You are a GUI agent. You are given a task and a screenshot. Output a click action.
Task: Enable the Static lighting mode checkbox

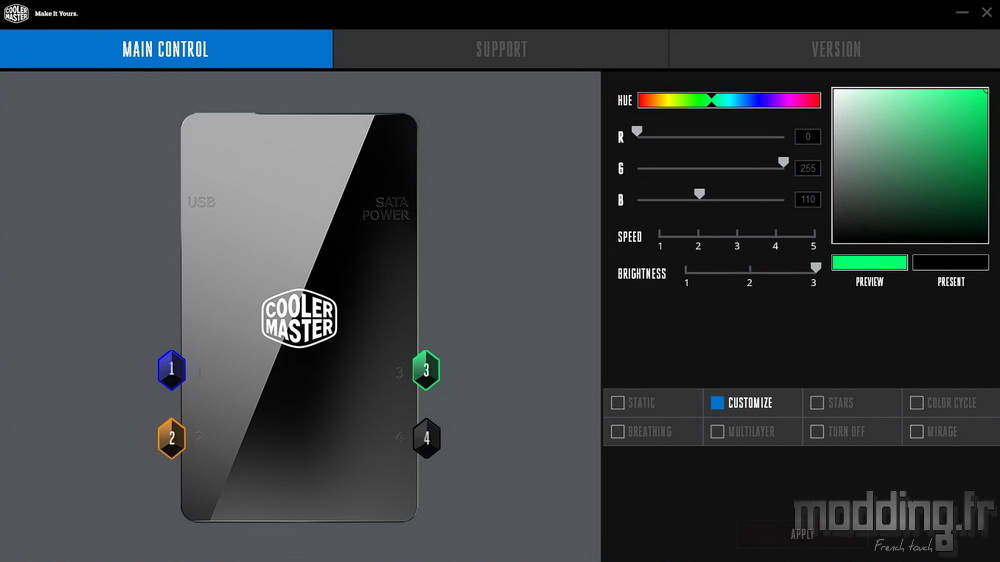[617, 403]
